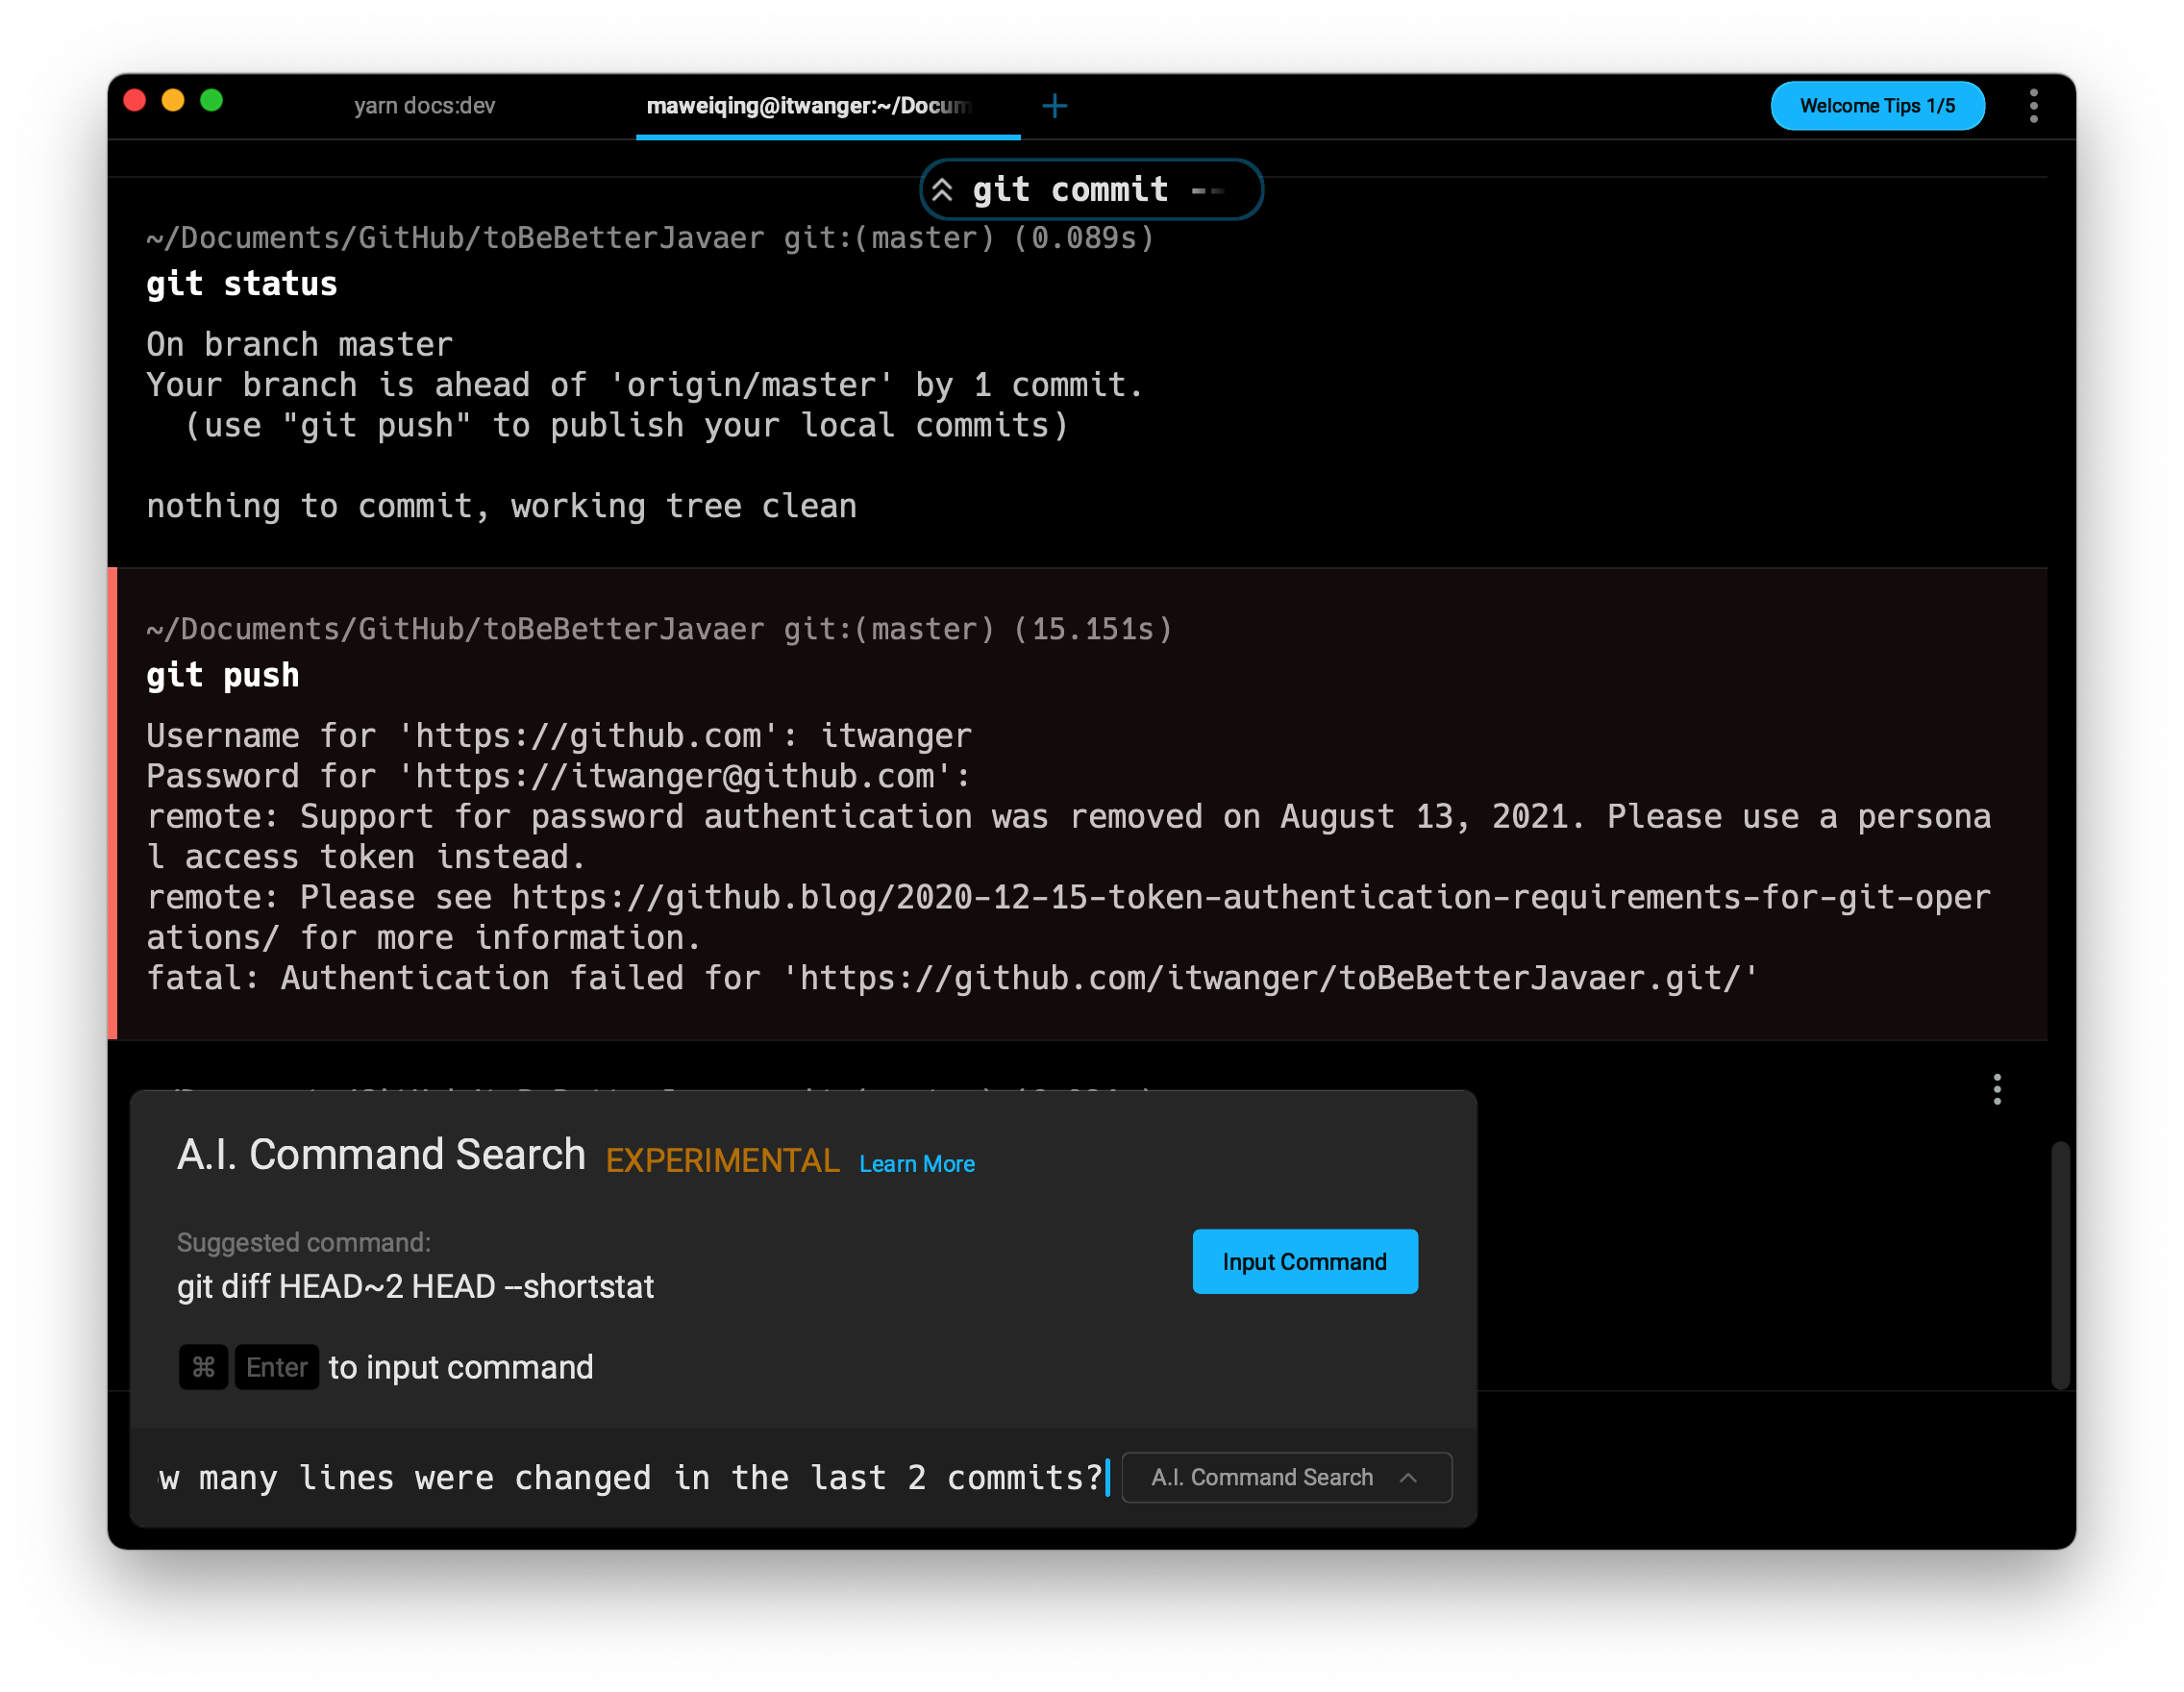Viewport: 2184px width, 1692px height.
Task: Open the Learn More link
Action: coord(916,1163)
